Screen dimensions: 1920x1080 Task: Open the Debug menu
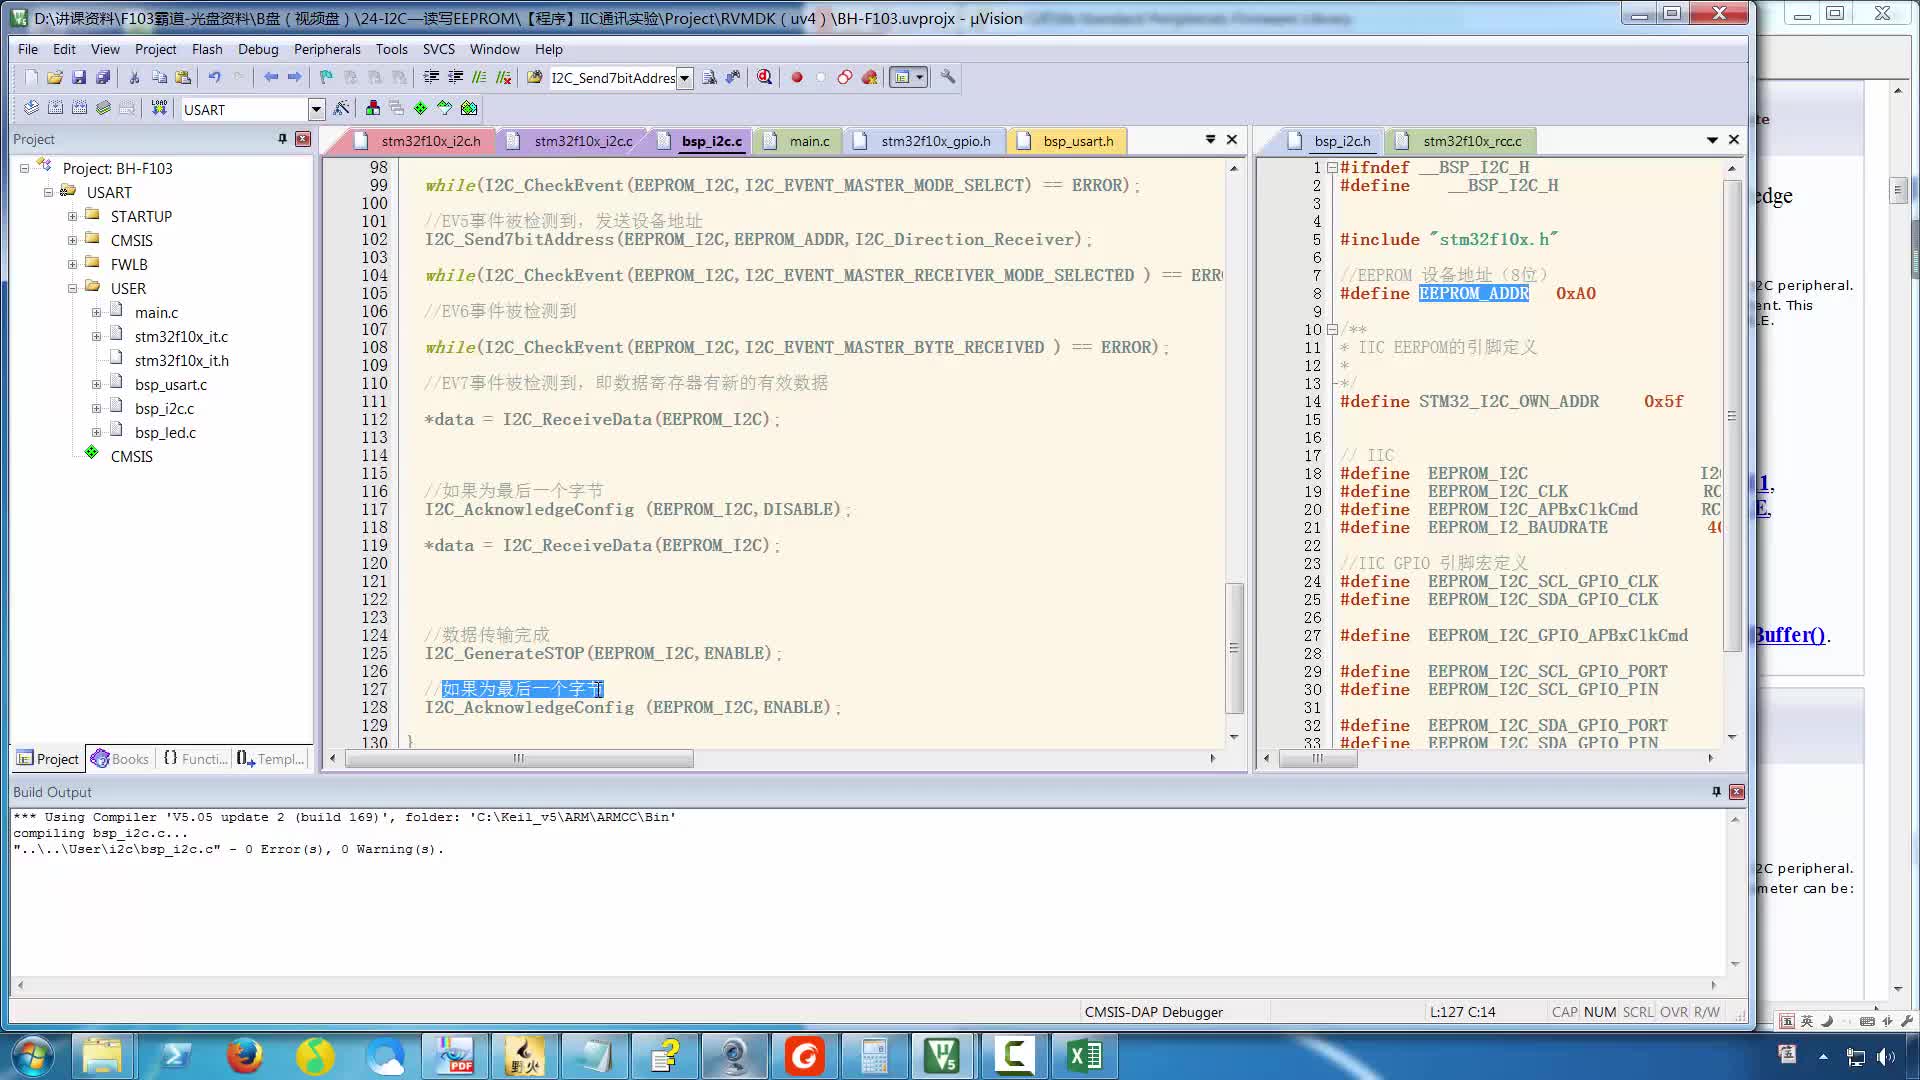tap(258, 49)
